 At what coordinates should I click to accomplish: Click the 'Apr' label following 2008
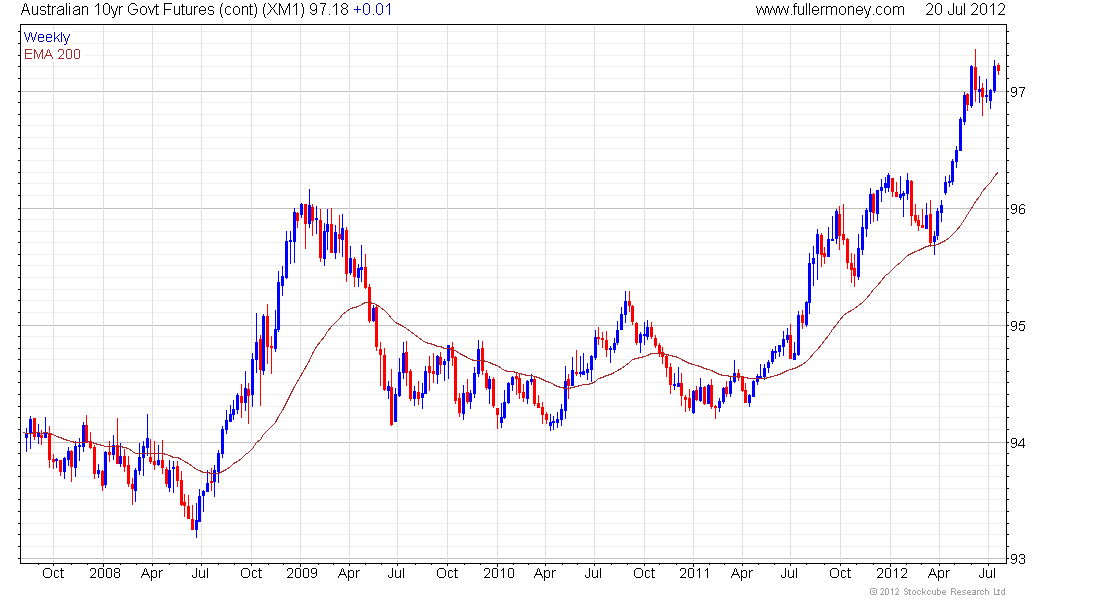tap(152, 573)
